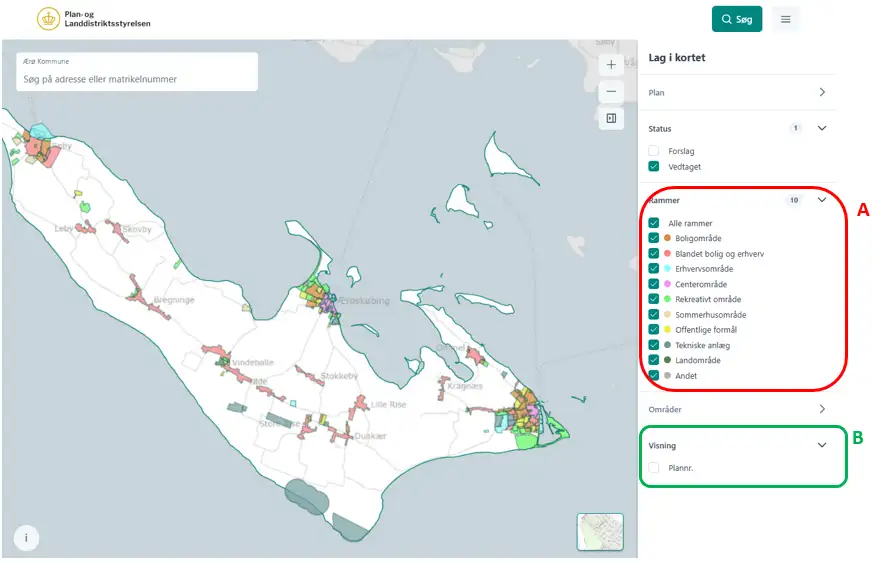This screenshot has width=873, height=563.
Task: Click Plan- og Landdistriktsstyrelsen crown logo
Action: click(48, 19)
